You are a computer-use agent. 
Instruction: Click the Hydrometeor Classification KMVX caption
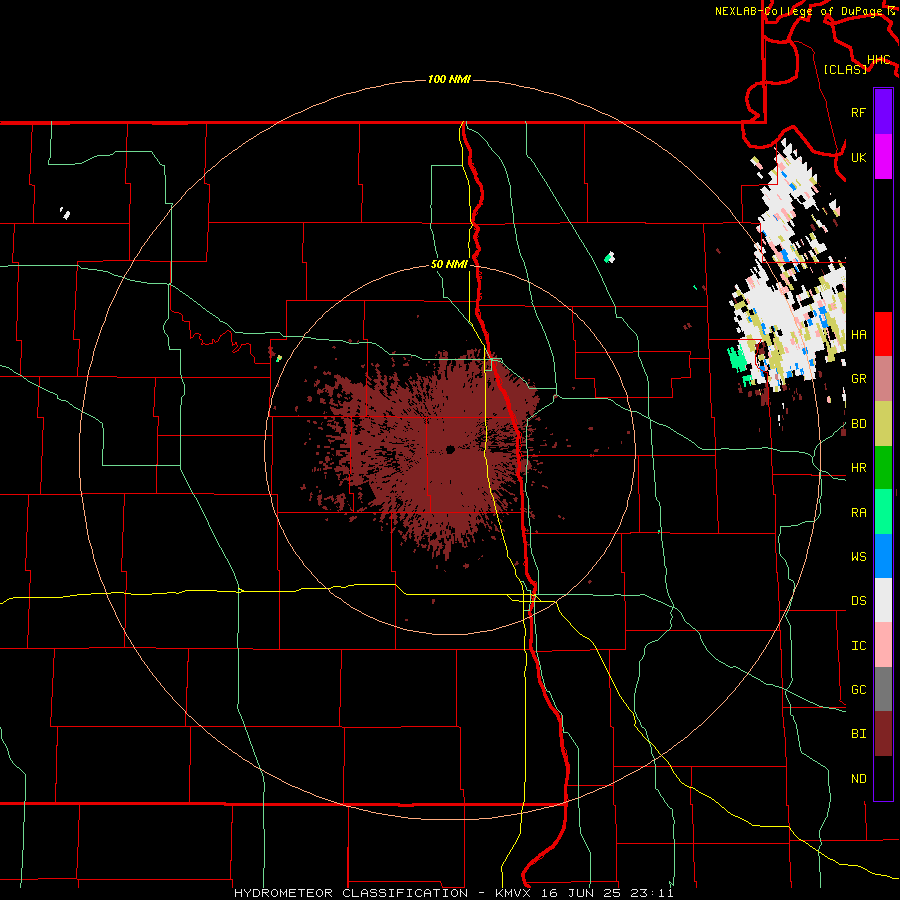pyautogui.click(x=453, y=893)
